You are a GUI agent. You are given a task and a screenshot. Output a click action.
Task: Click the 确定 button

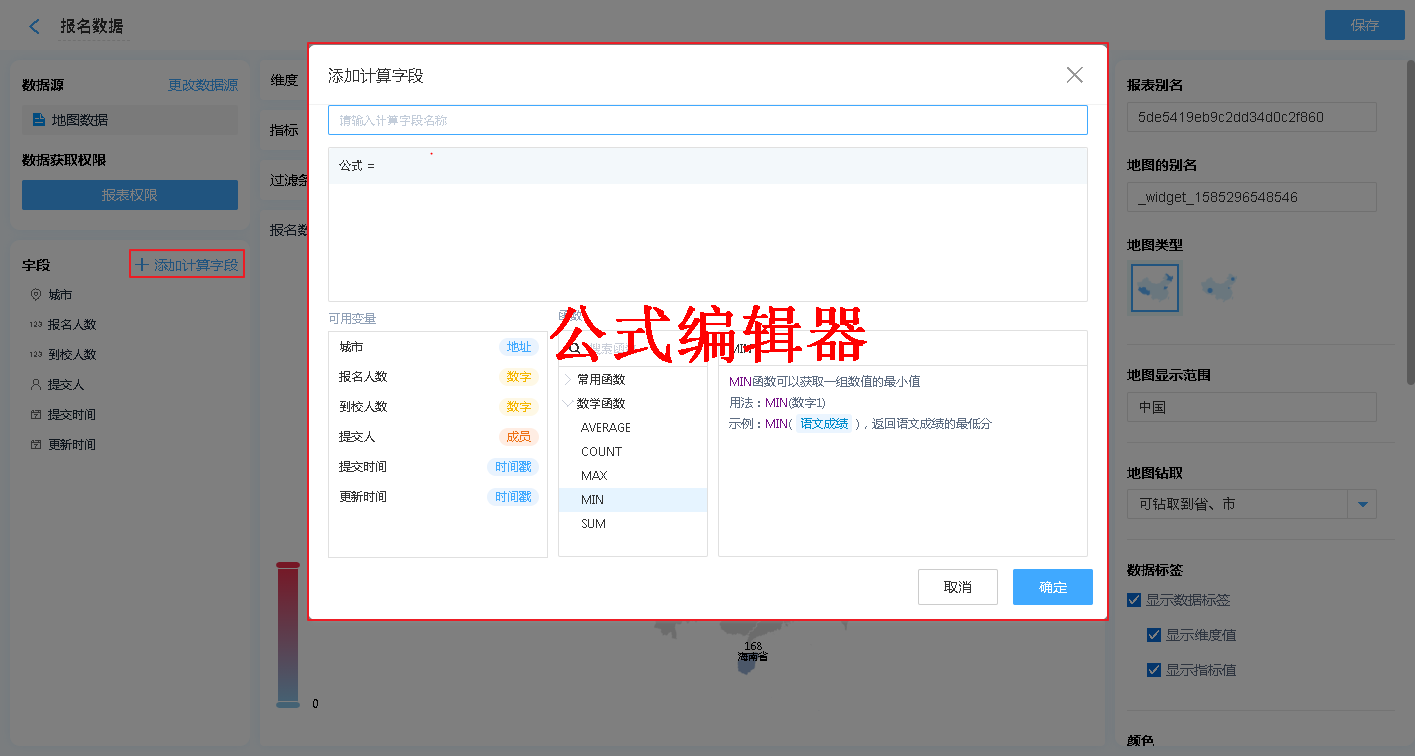(1052, 587)
